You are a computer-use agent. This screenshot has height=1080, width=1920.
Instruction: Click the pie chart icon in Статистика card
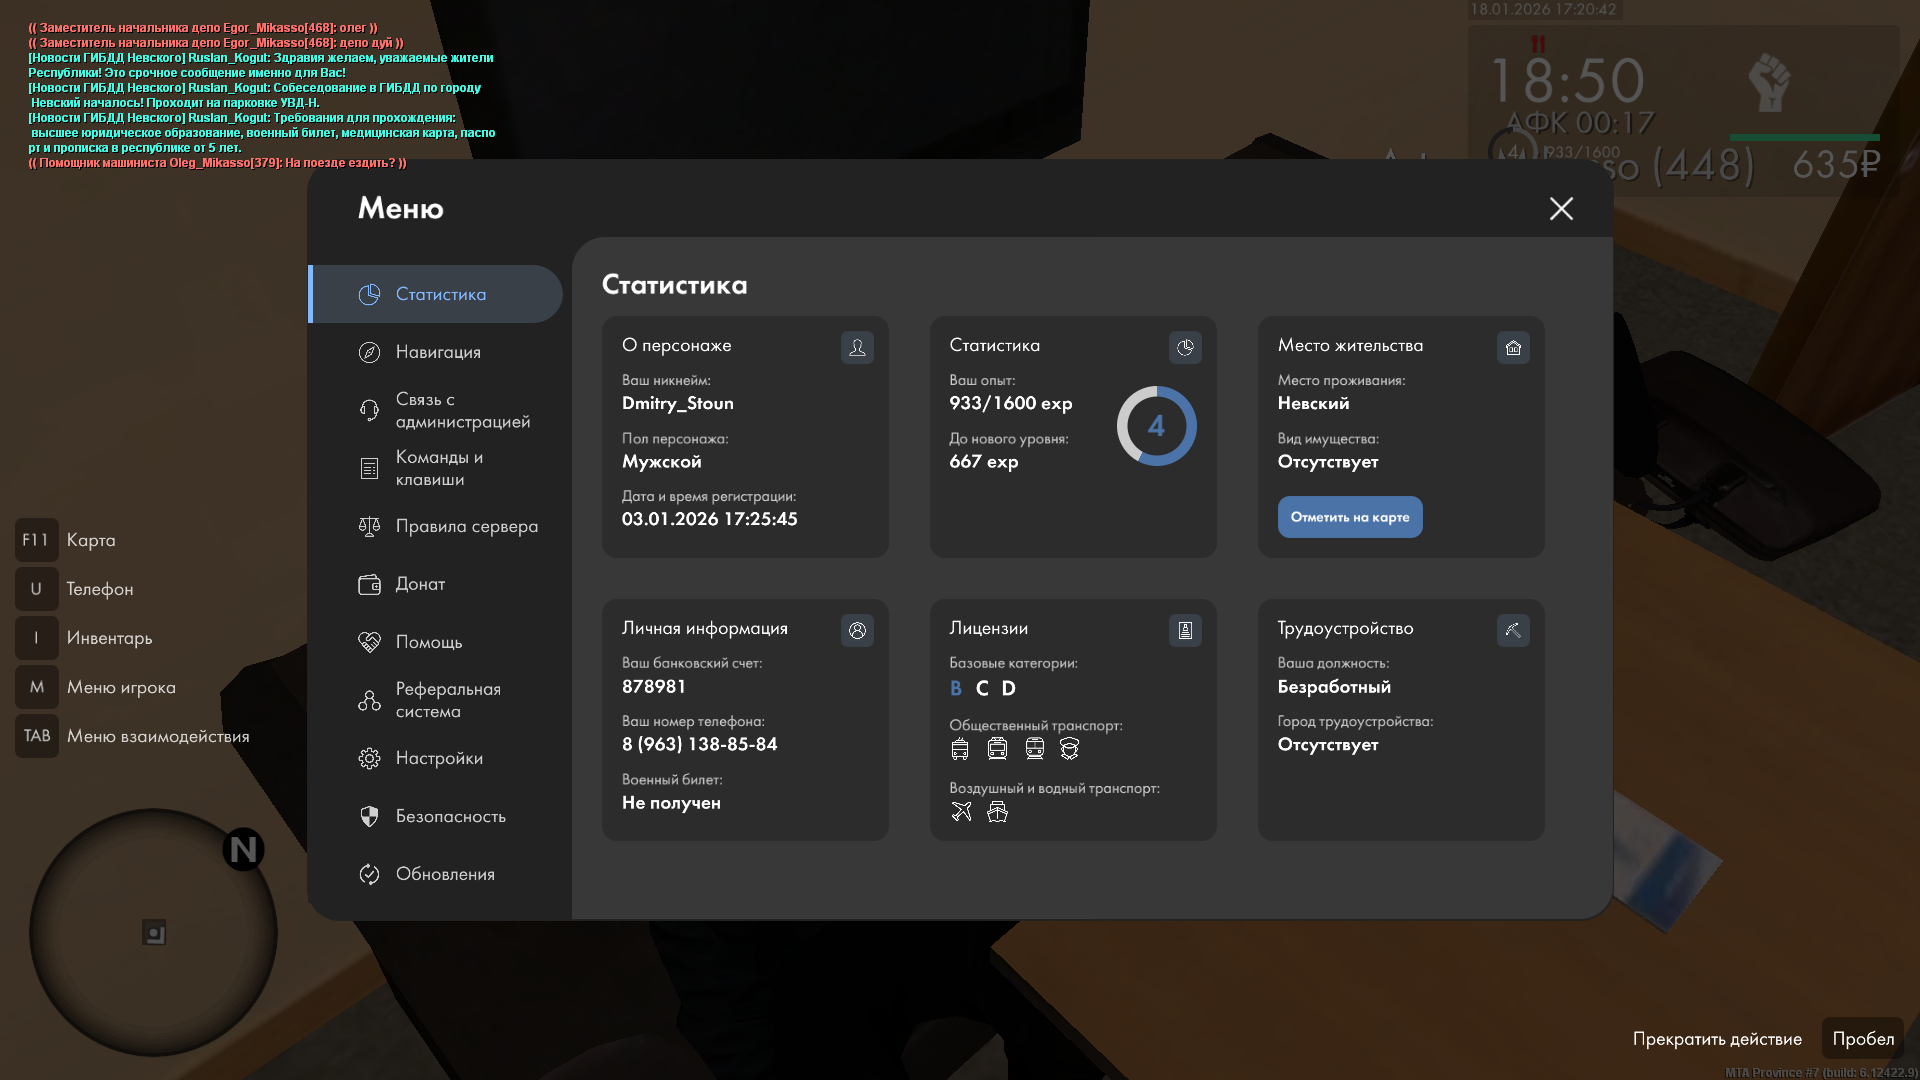pyautogui.click(x=1185, y=348)
